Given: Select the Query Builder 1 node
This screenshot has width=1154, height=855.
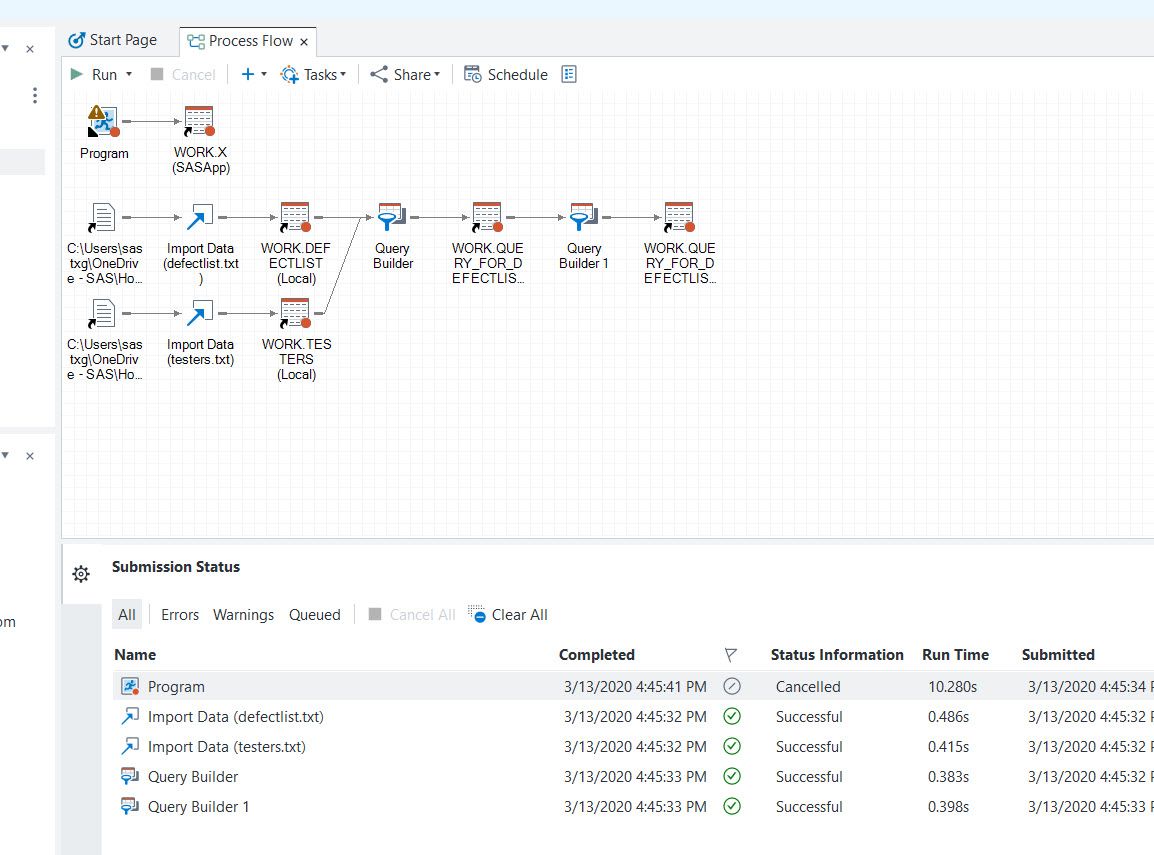Looking at the screenshot, I should click(582, 218).
